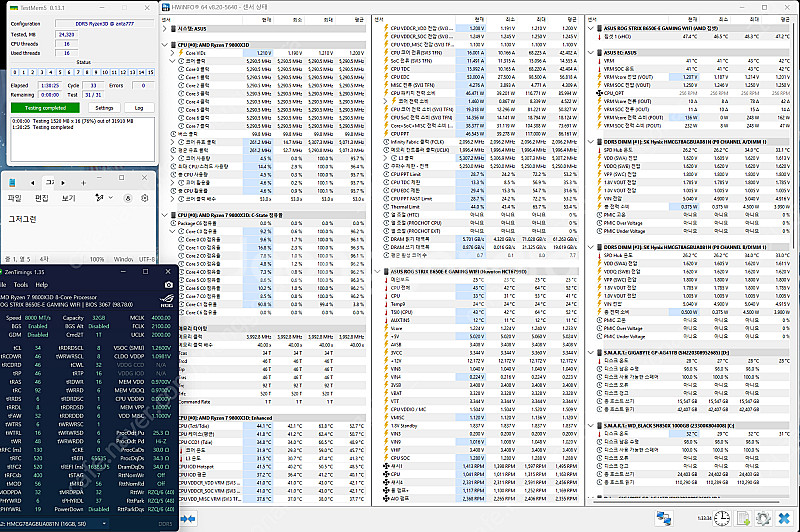This screenshot has height=532, width=800.
Task: Click ZenTimings Speed value 8000 MT/s
Action: pyautogui.click(x=38, y=318)
